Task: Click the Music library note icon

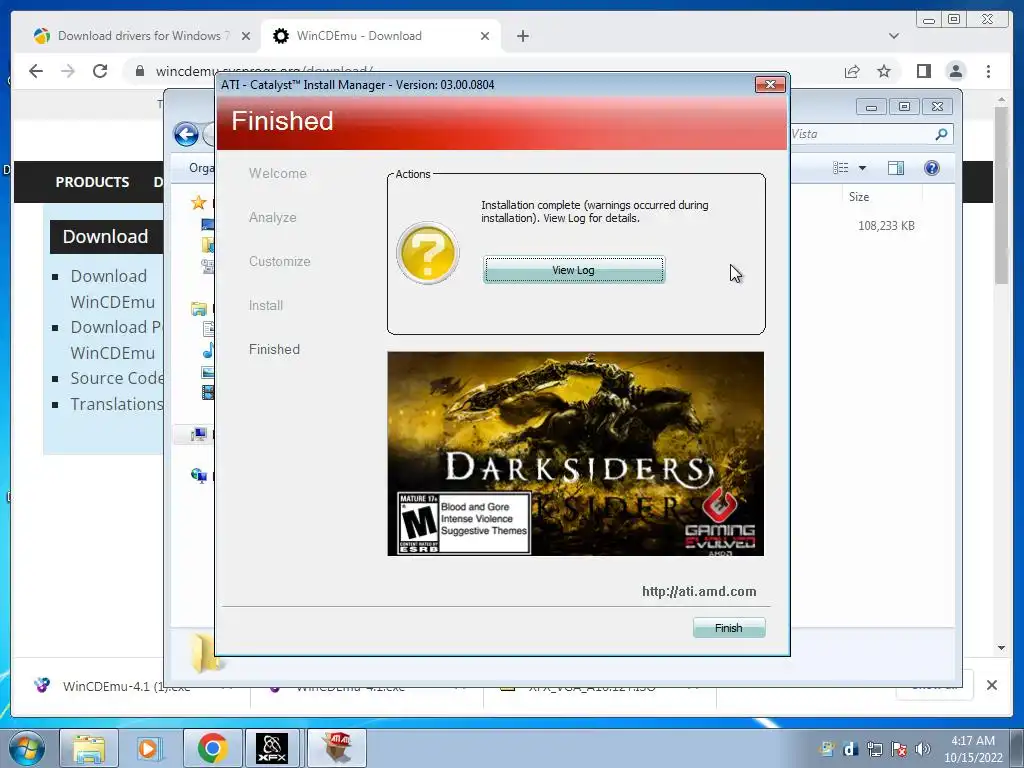Action: pyautogui.click(x=208, y=351)
